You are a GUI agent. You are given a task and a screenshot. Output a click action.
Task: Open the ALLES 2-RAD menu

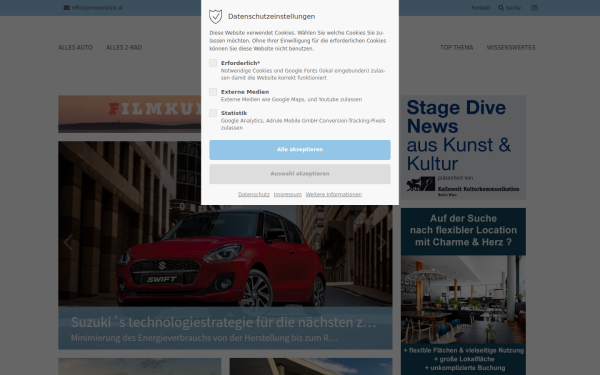(x=124, y=47)
